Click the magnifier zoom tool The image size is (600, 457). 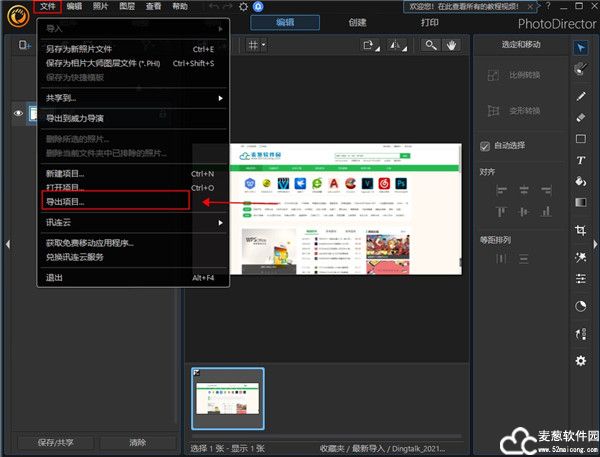(x=430, y=45)
